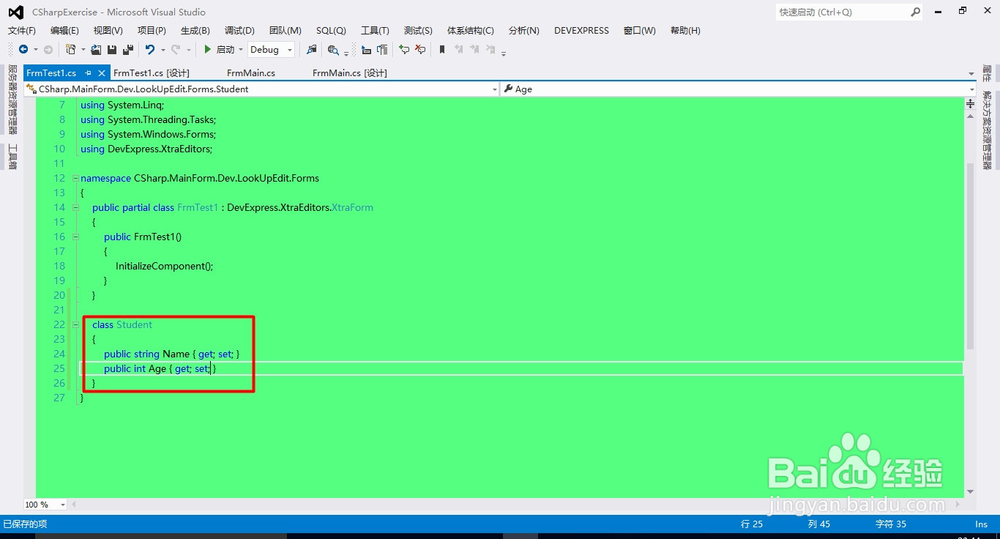
Task: Click the Visual Studio logo icon
Action: [16, 12]
